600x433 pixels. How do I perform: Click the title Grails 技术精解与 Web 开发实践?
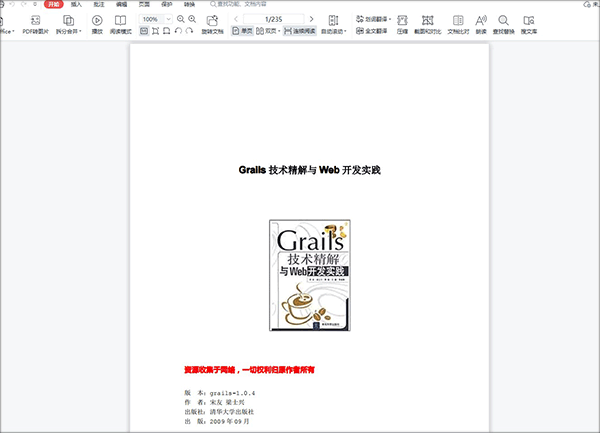click(310, 170)
